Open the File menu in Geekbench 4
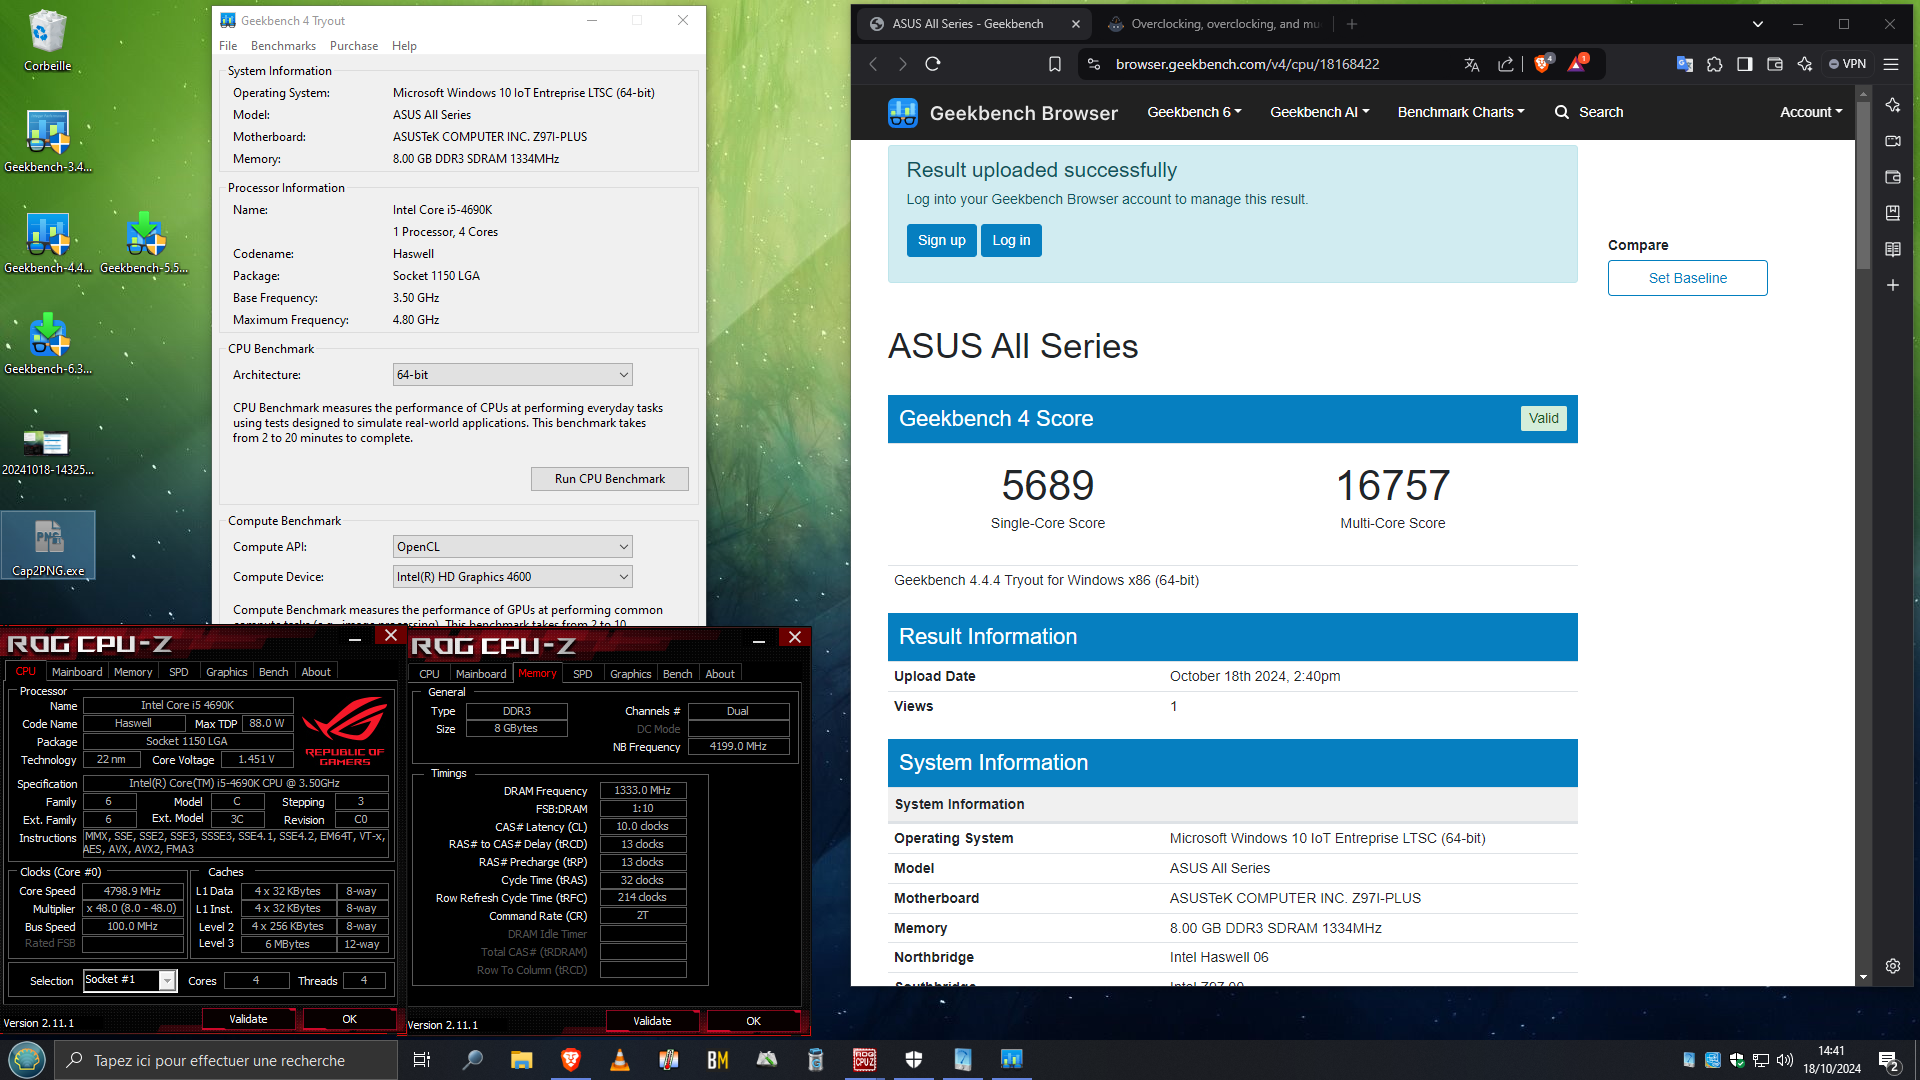 228,46
